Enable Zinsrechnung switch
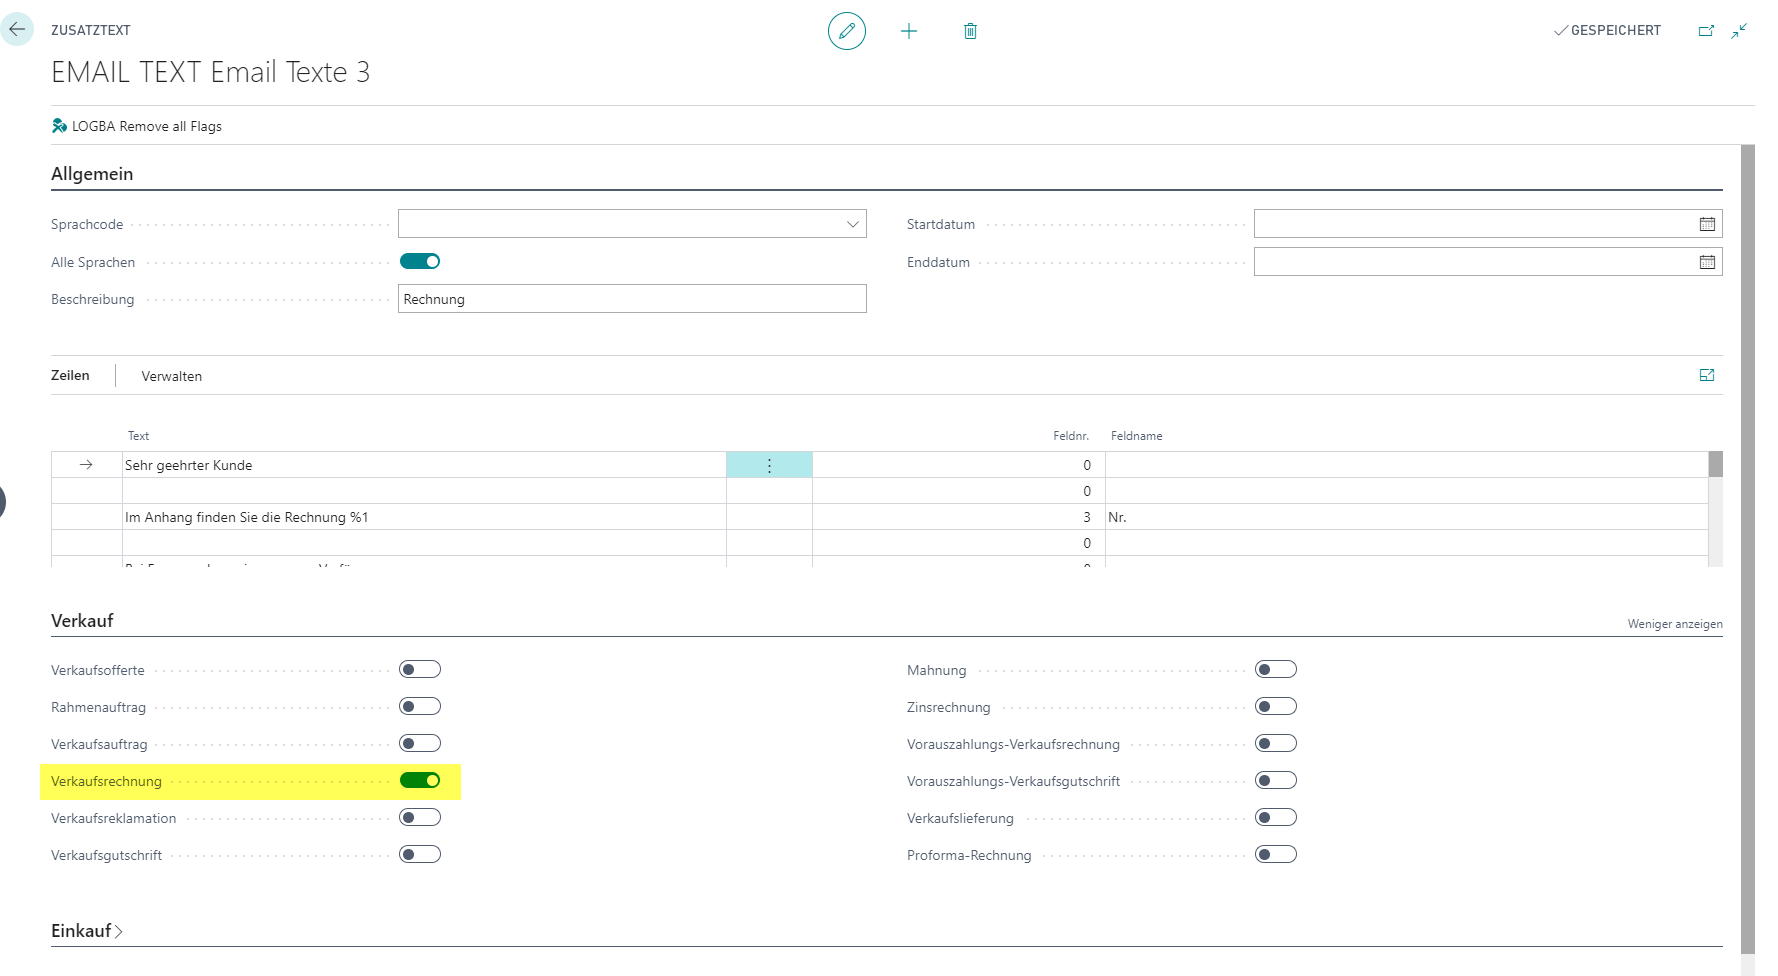 point(1276,706)
